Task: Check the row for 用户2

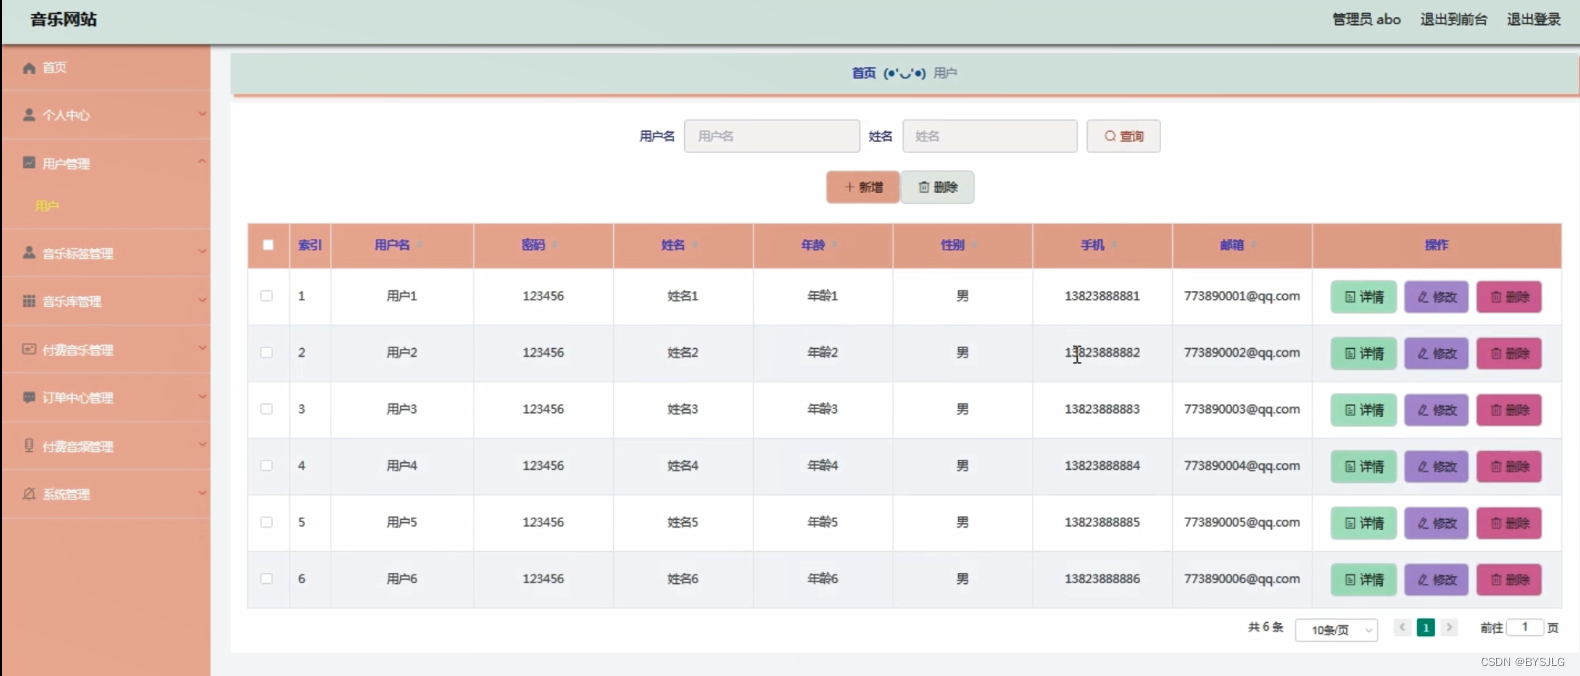Action: click(266, 352)
